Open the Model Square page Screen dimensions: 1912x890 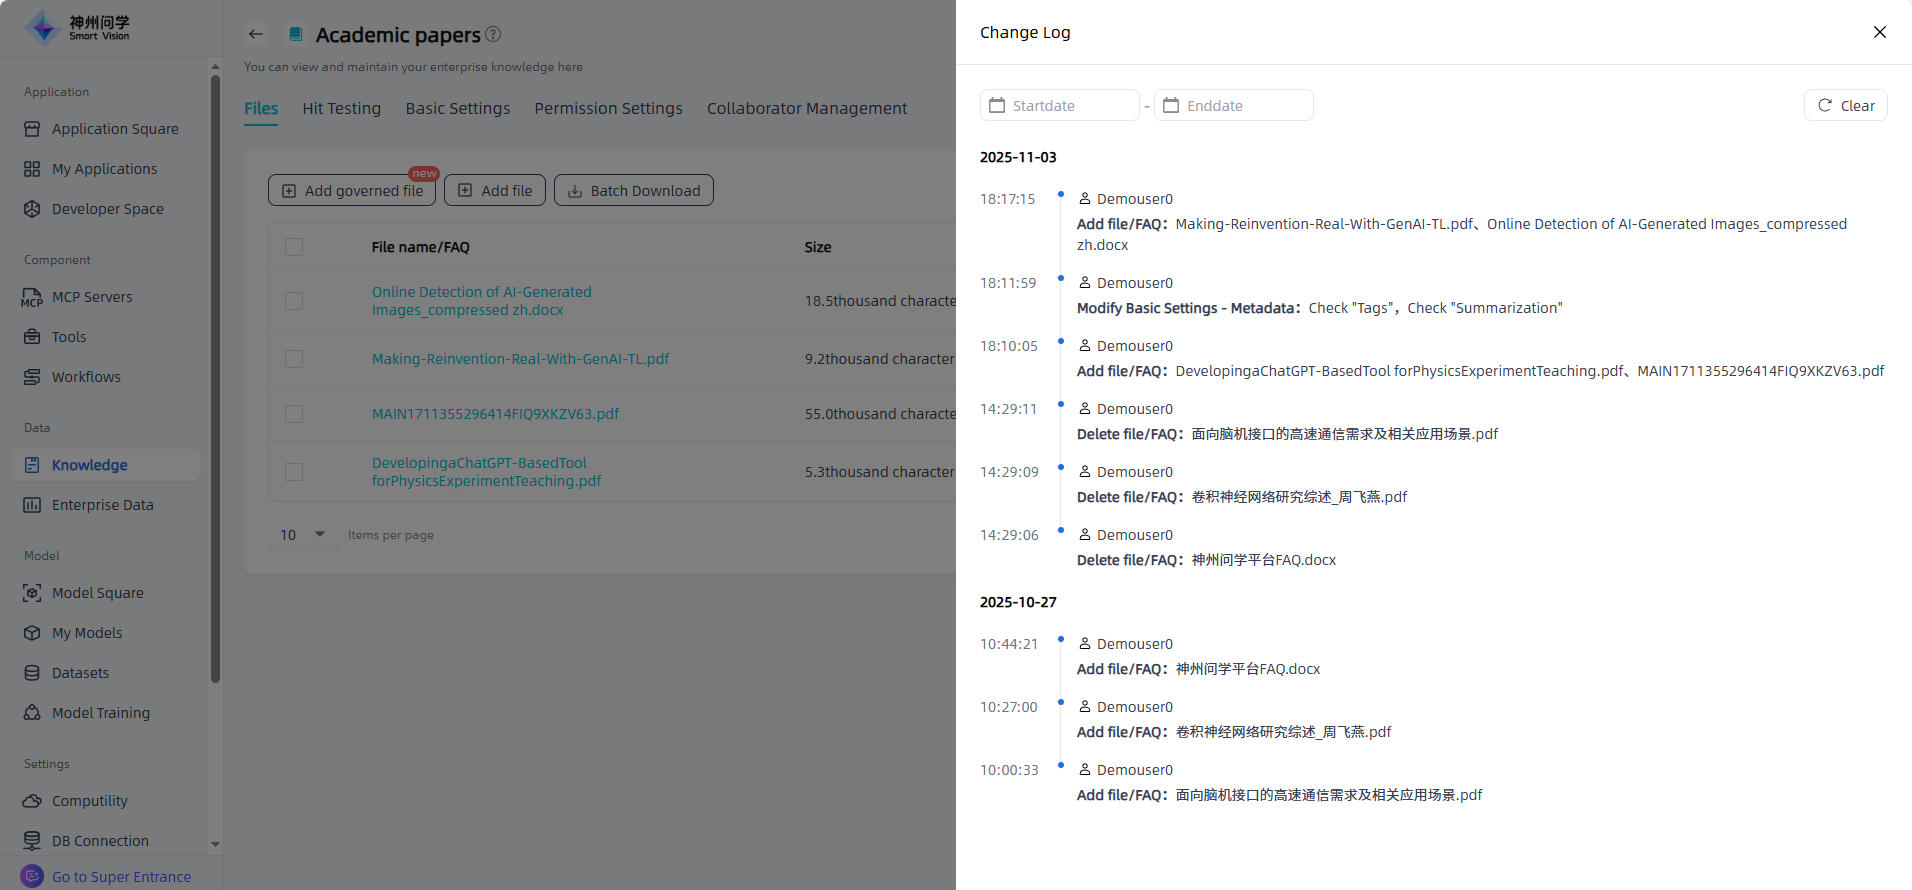(x=97, y=593)
